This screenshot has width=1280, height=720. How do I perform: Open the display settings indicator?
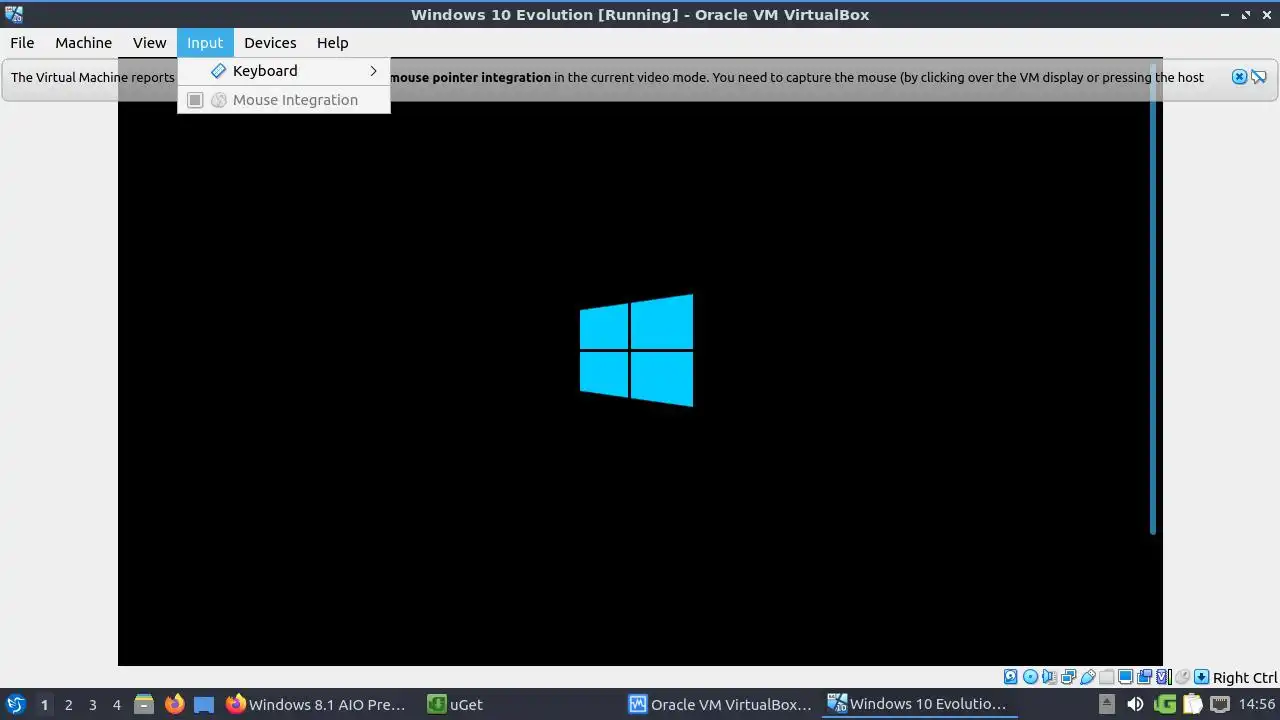pos(1125,677)
